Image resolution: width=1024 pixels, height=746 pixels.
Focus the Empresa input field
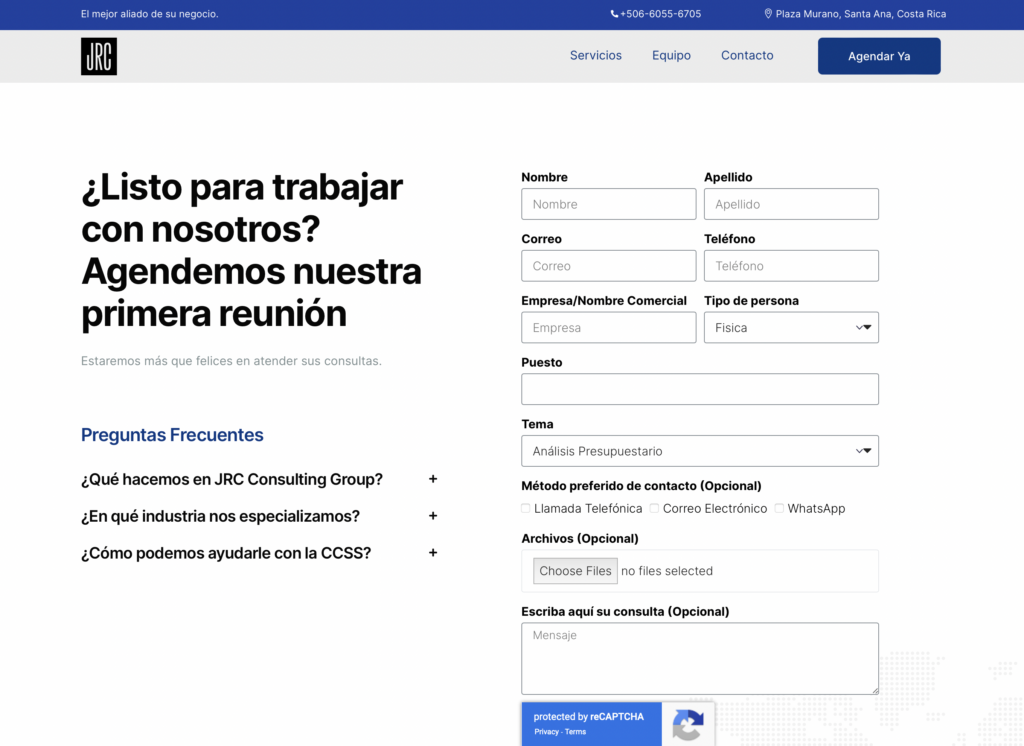609,327
